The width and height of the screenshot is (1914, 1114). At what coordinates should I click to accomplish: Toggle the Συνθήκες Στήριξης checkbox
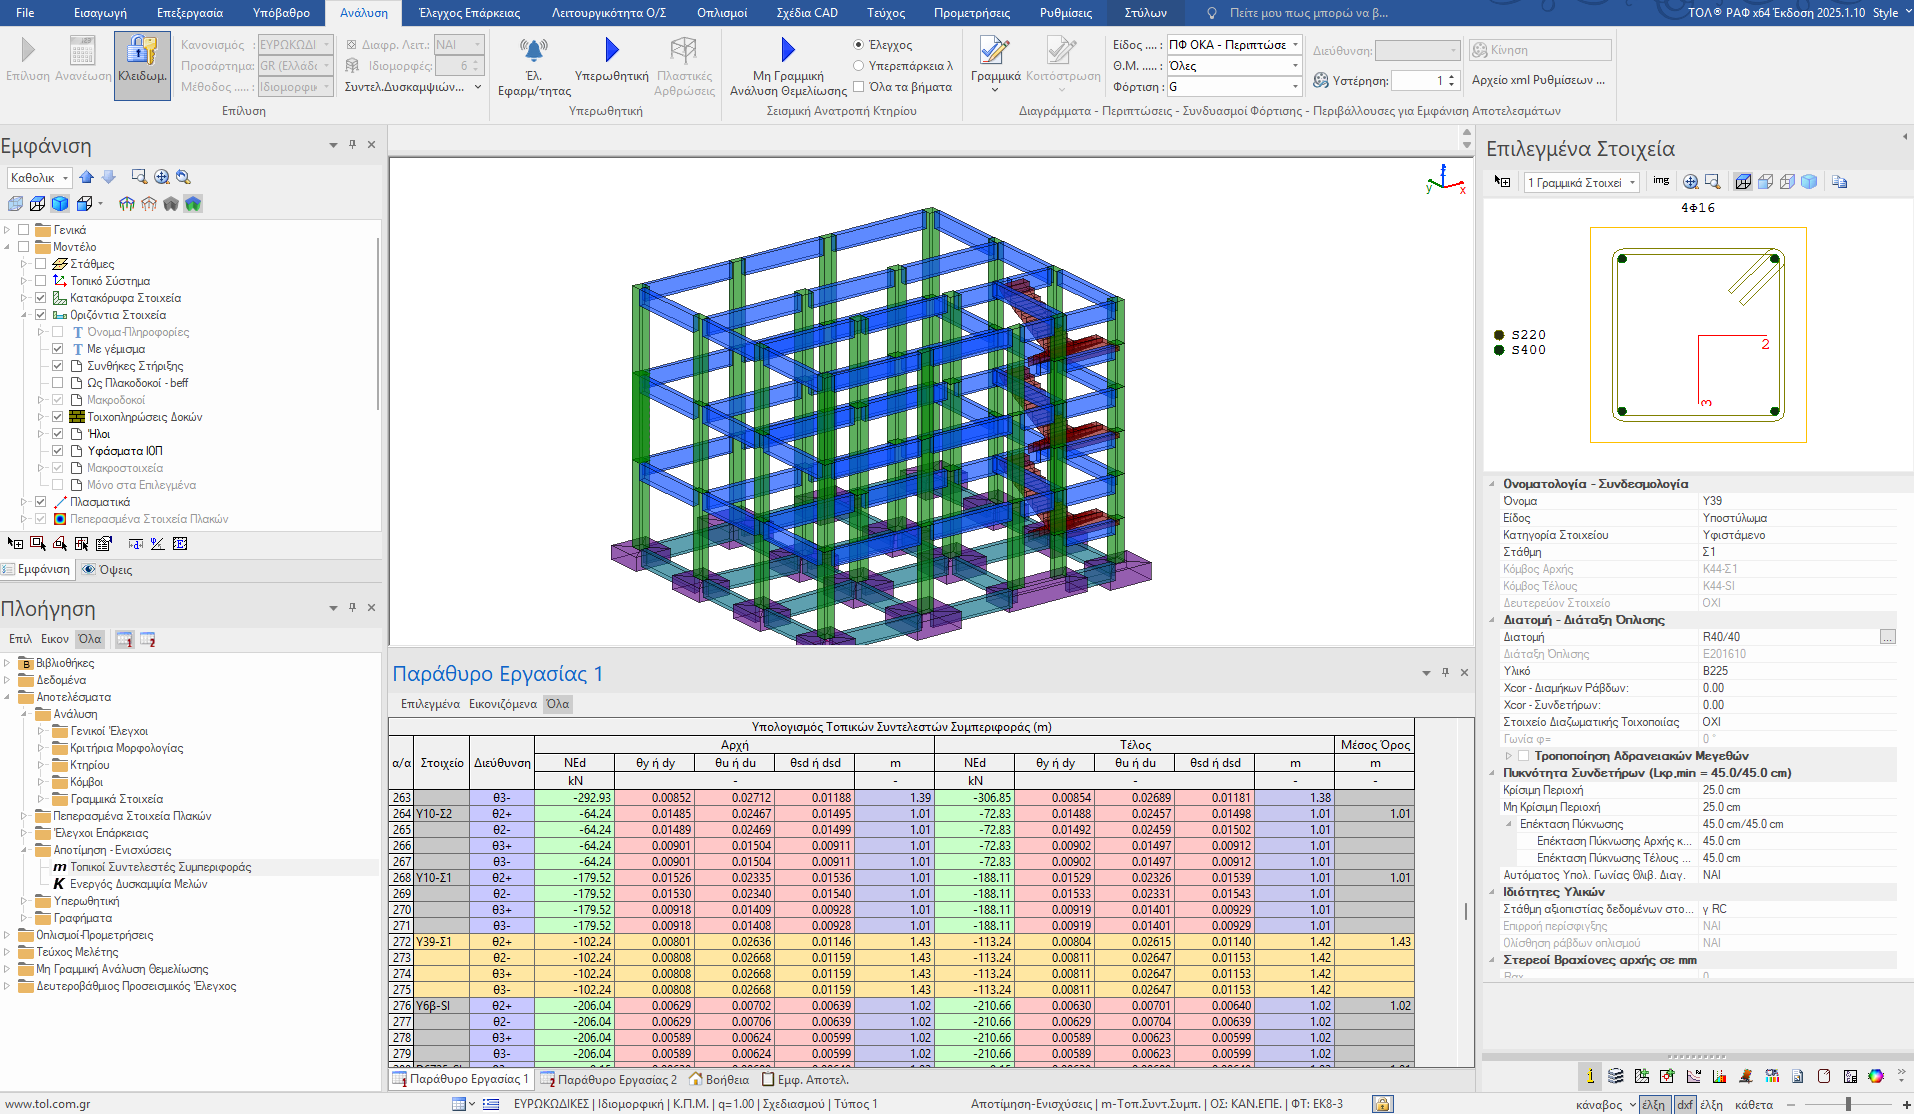pos(58,366)
